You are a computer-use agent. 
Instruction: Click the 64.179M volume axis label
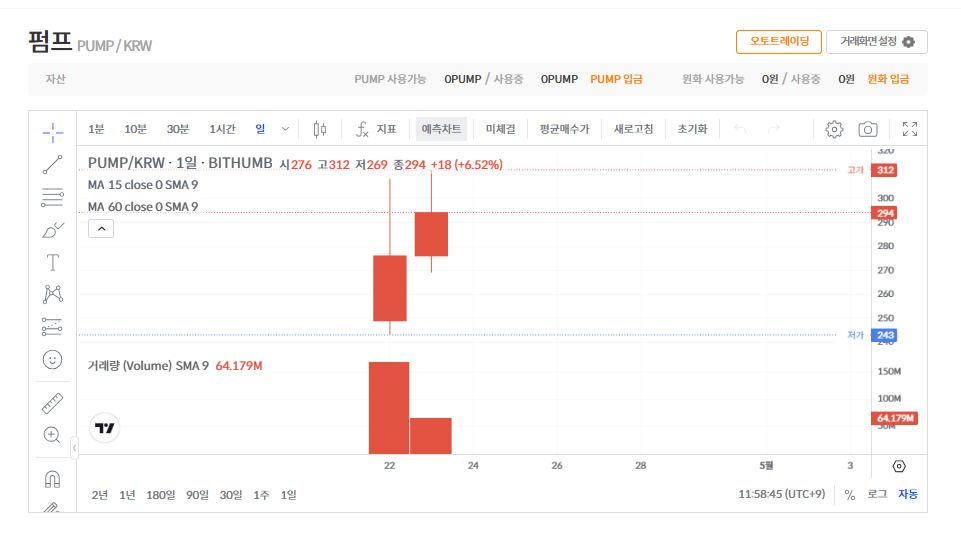[x=894, y=418]
